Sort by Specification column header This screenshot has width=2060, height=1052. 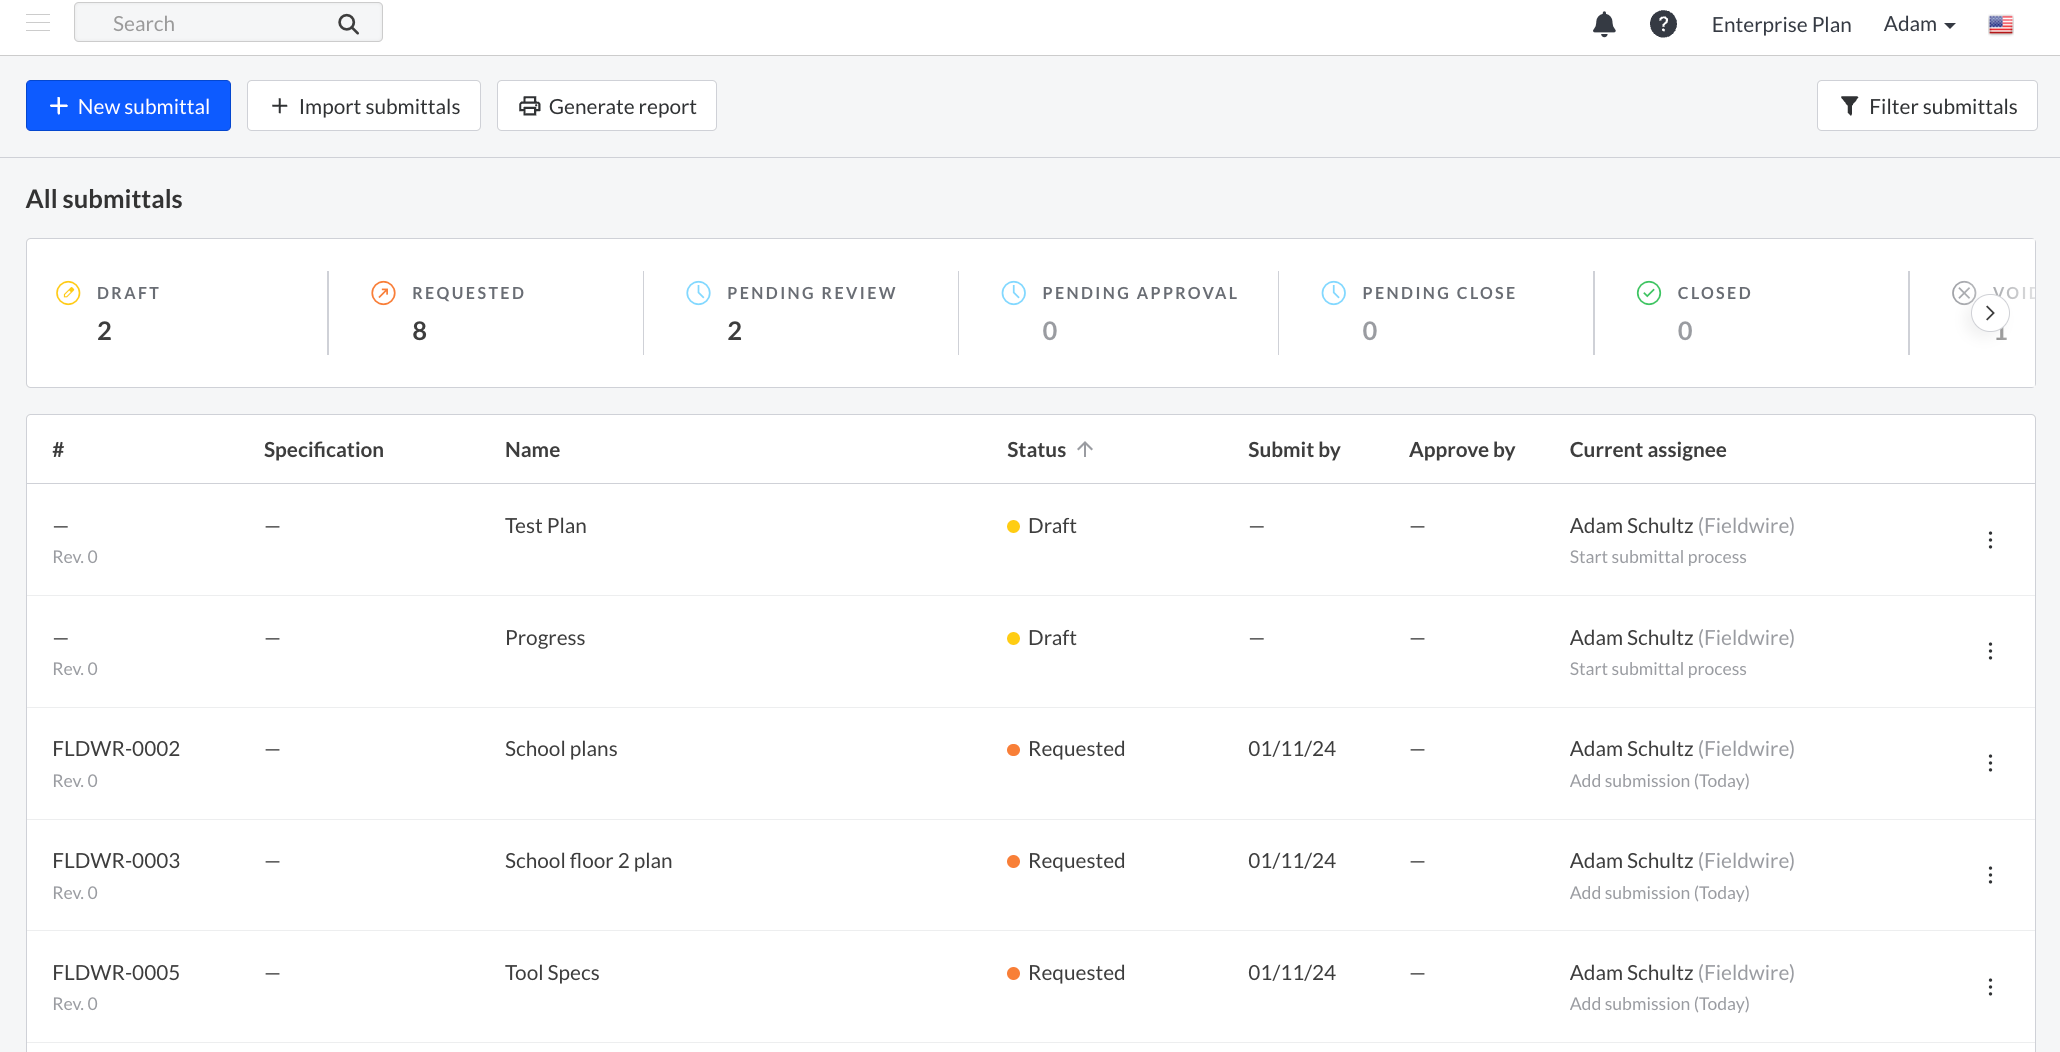pos(323,450)
